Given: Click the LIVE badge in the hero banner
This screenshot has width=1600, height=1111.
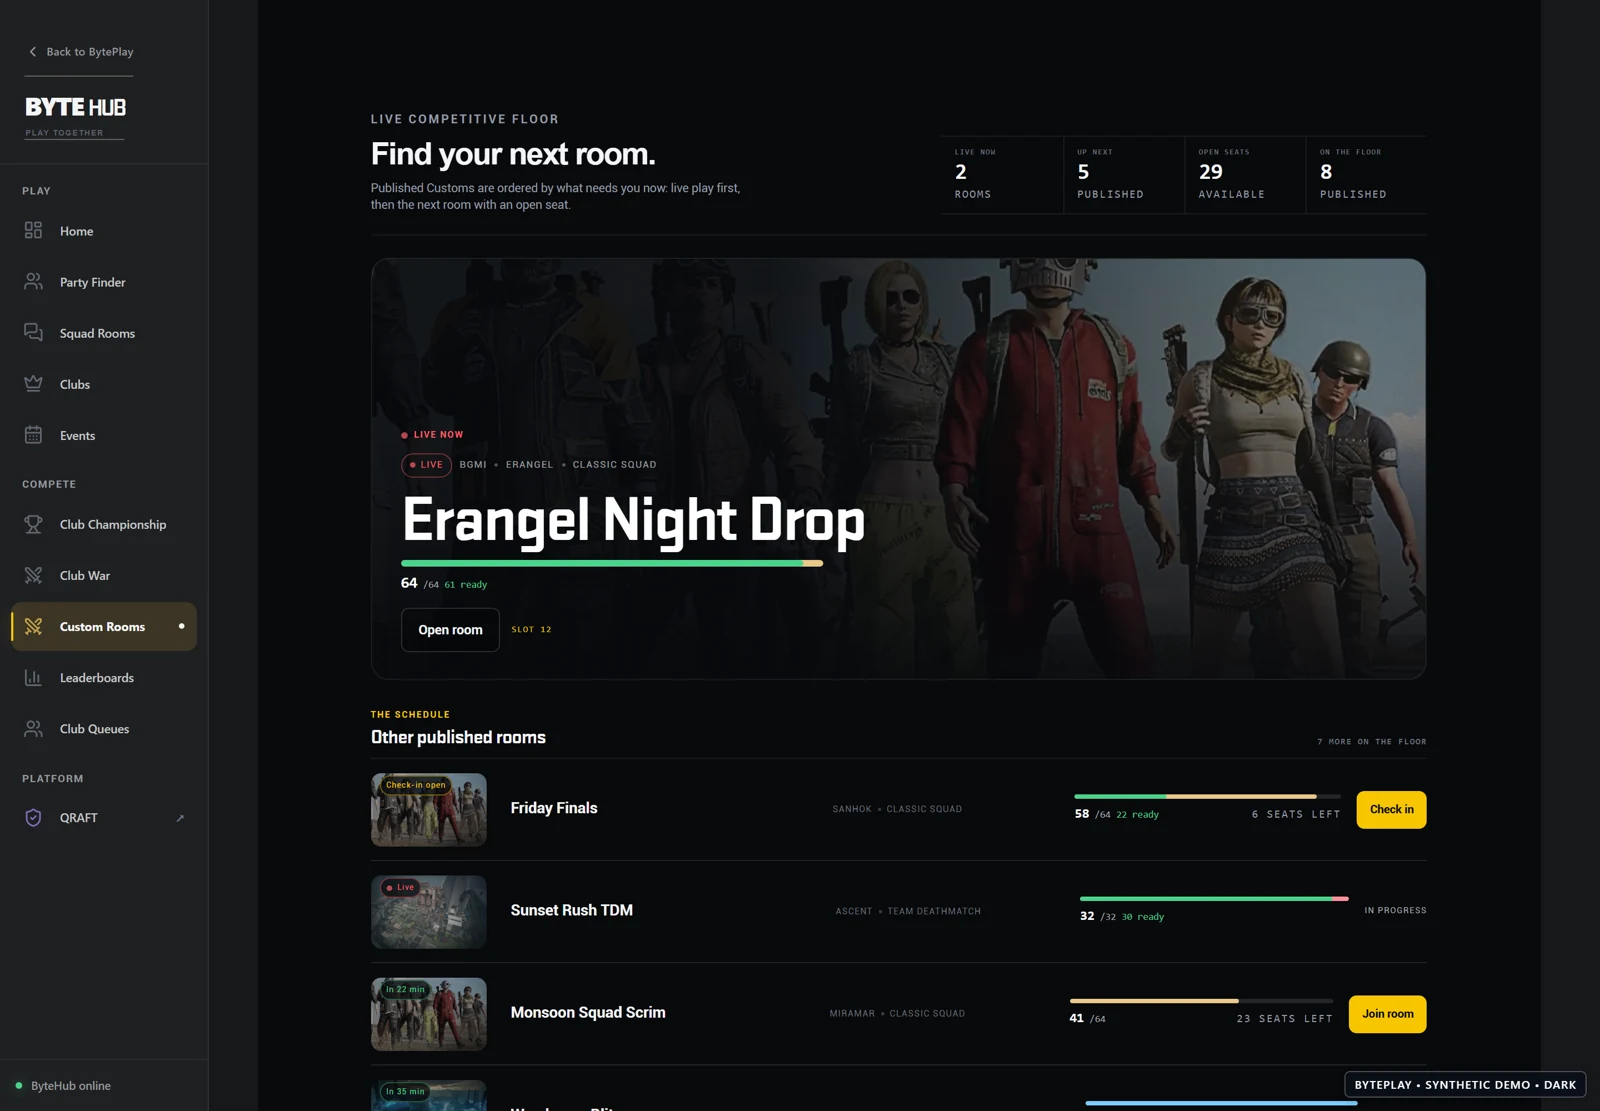Looking at the screenshot, I should [427, 465].
